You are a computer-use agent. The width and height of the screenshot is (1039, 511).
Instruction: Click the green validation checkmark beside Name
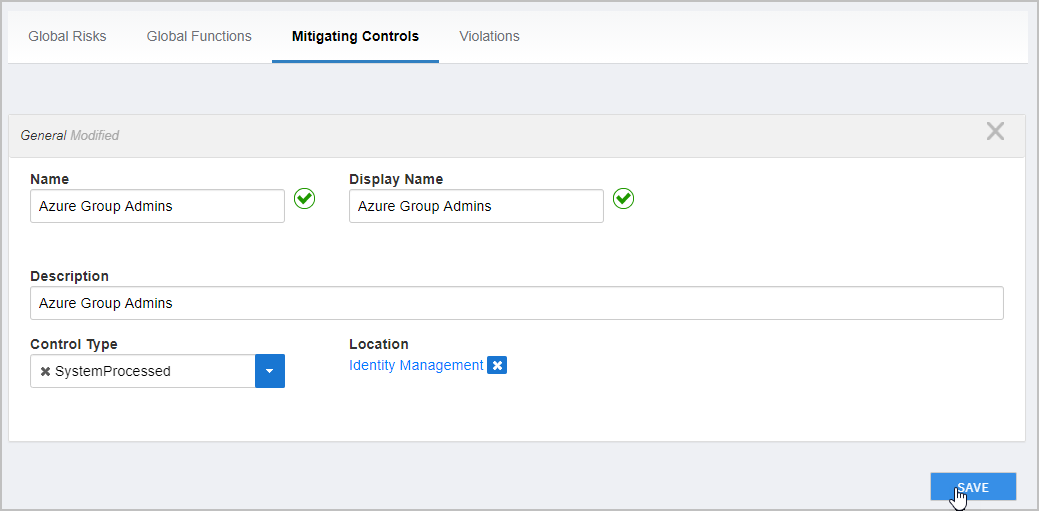point(305,199)
